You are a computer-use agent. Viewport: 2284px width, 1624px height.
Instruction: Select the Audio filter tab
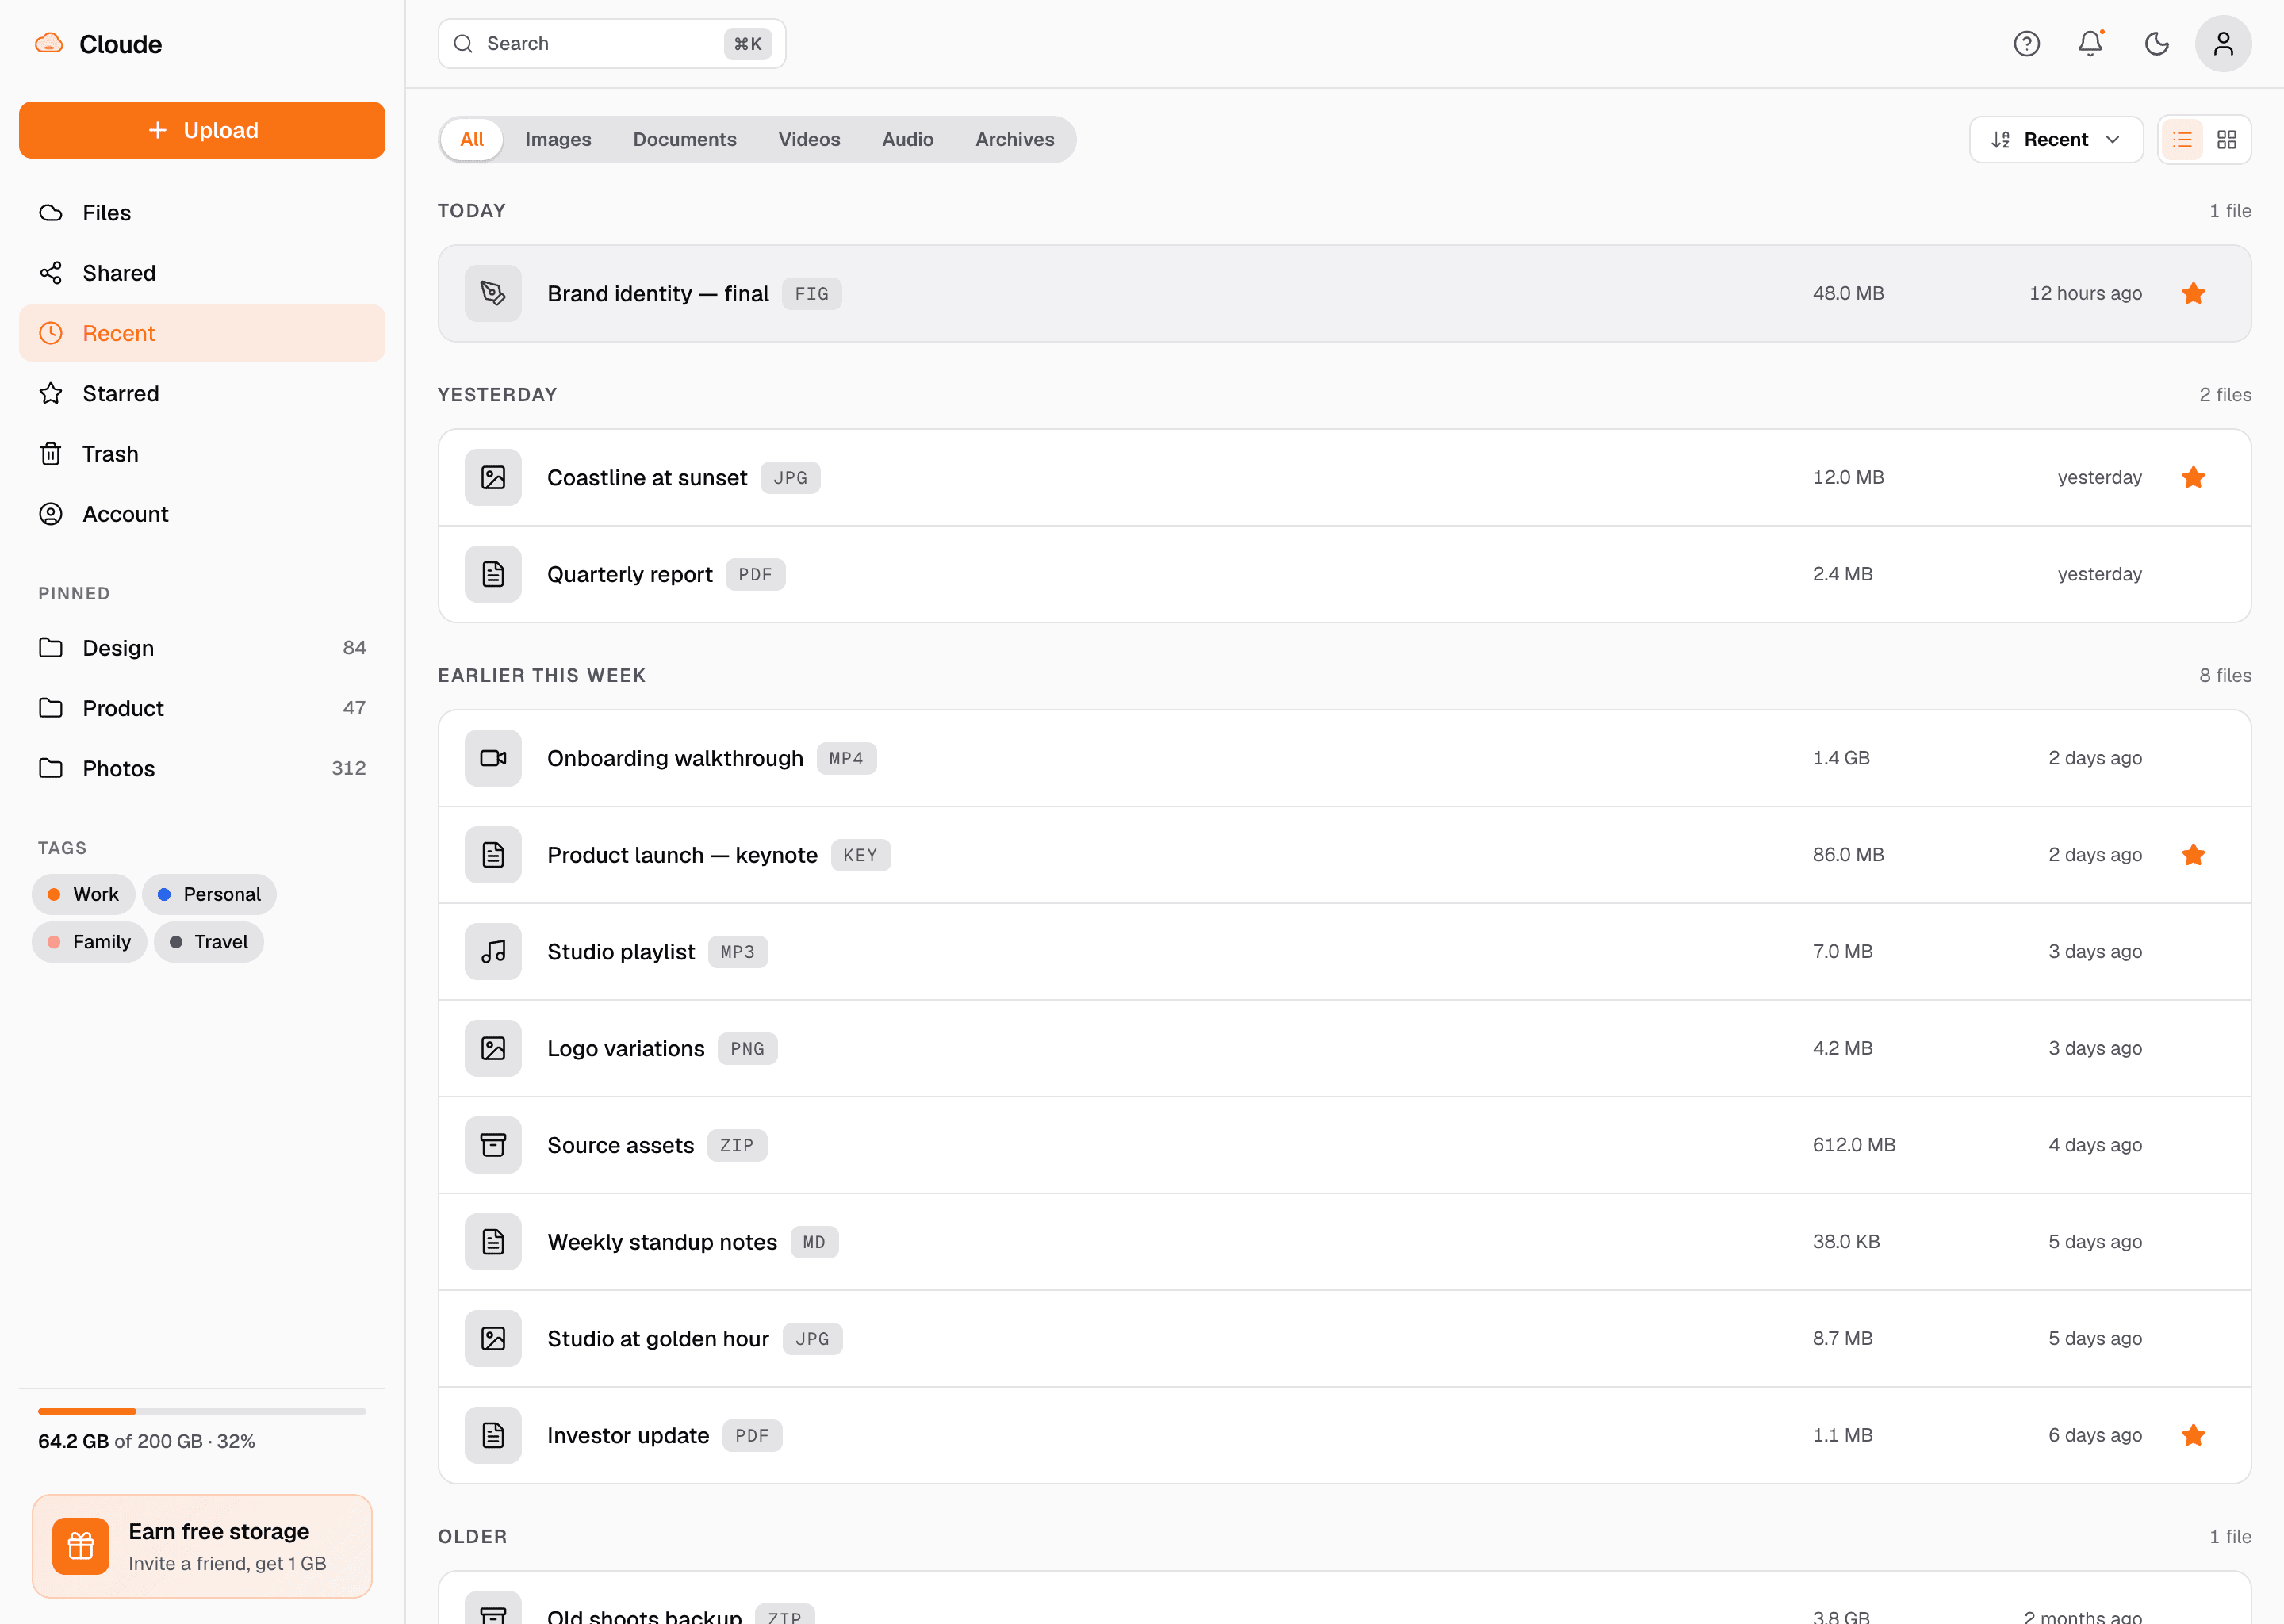click(x=908, y=140)
